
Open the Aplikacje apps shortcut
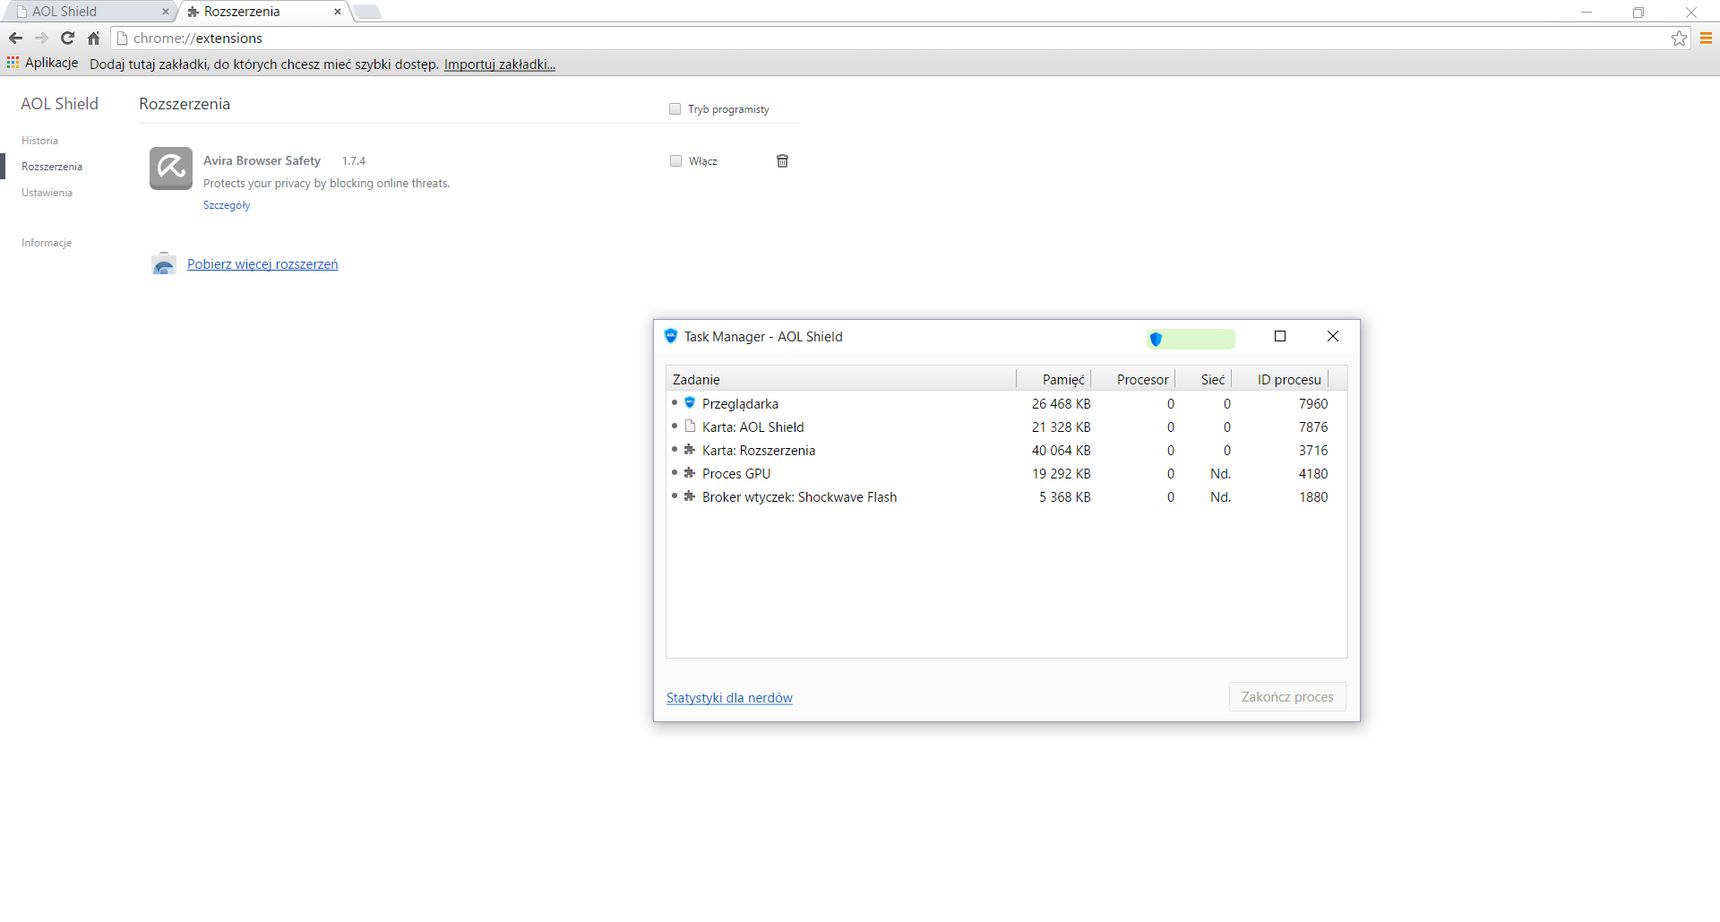[x=42, y=63]
